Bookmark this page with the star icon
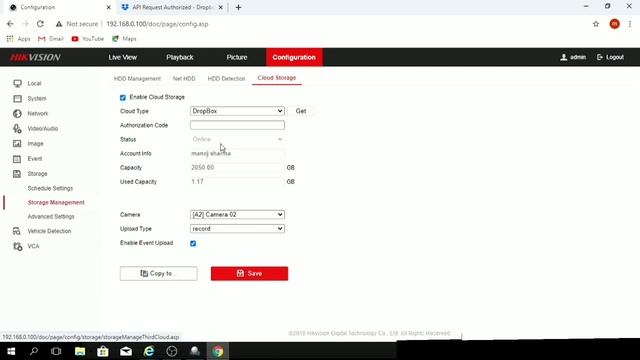640x360 pixels. 596,24
